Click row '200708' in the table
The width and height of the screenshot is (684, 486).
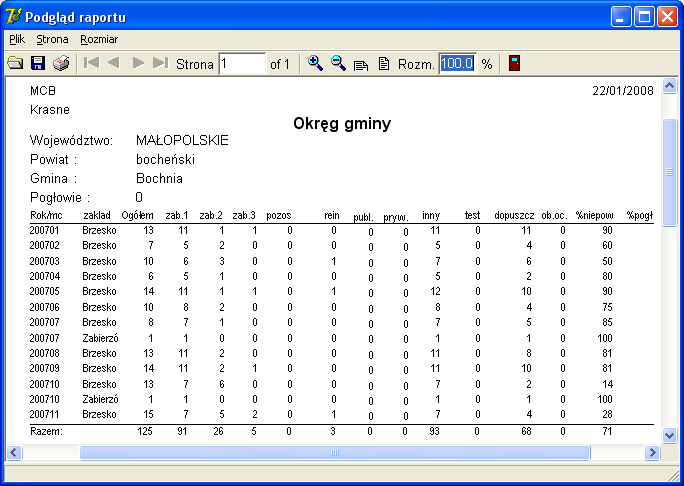342,353
